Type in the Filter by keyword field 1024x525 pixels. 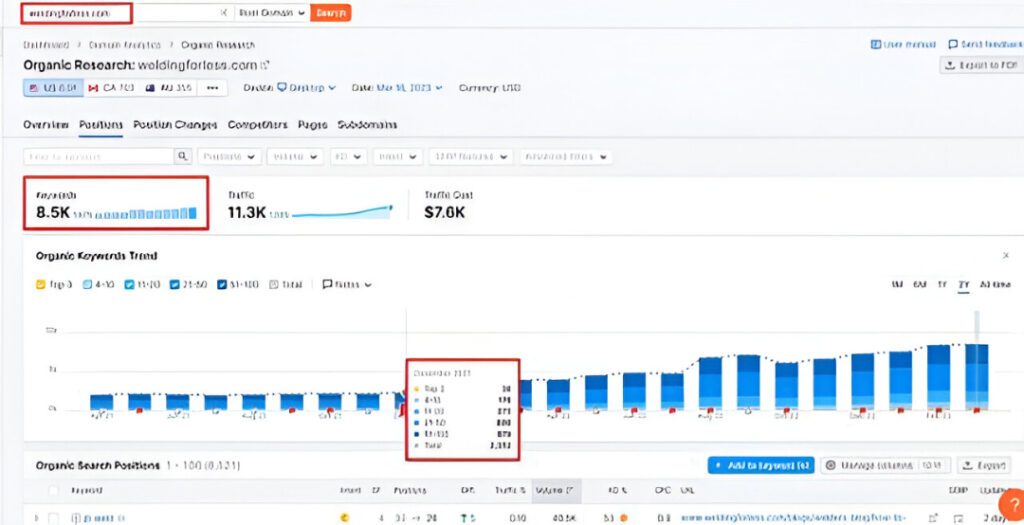tap(98, 157)
